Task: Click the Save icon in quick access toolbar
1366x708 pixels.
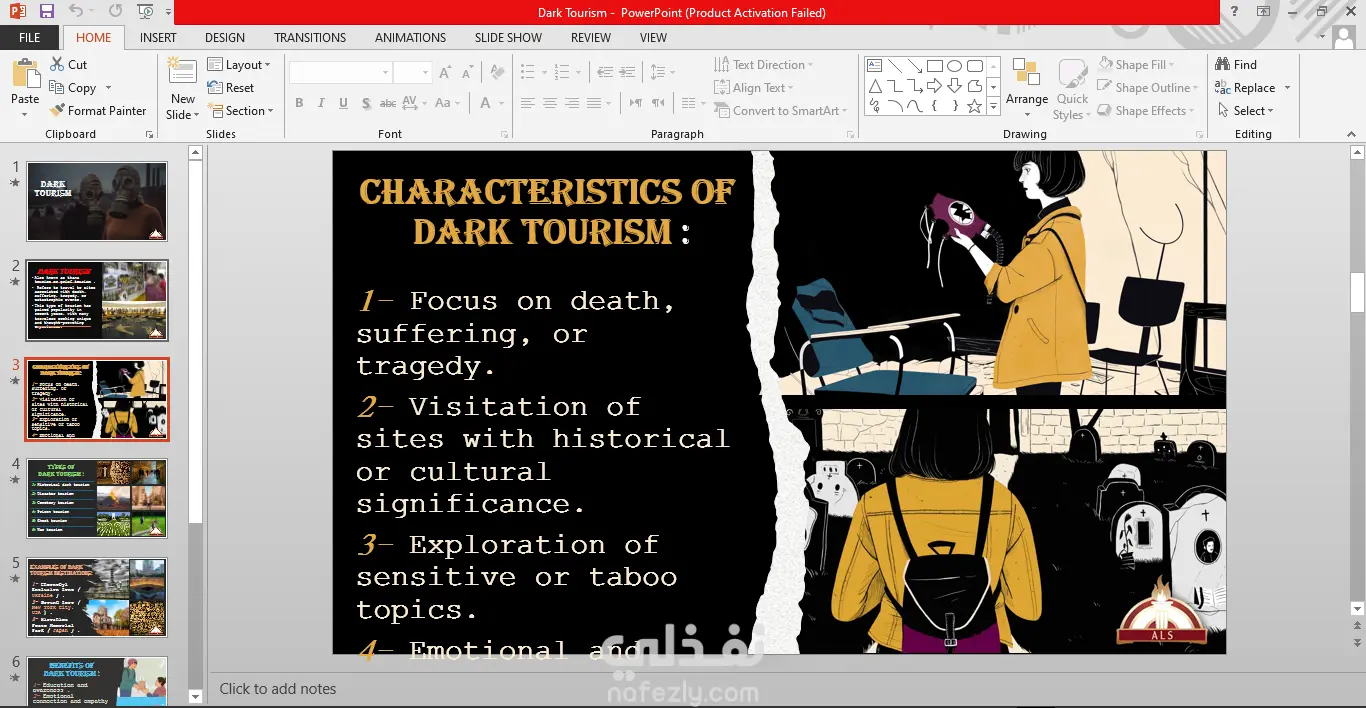Action: 47,12
